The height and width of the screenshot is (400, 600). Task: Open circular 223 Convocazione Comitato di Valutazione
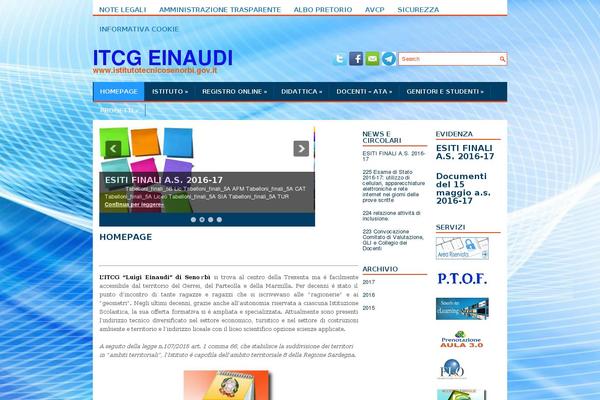pyautogui.click(x=393, y=240)
